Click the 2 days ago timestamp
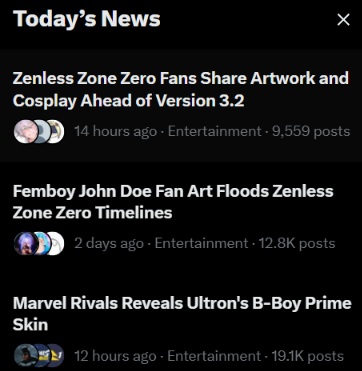Screen dimensions: 362x371 (x=109, y=244)
